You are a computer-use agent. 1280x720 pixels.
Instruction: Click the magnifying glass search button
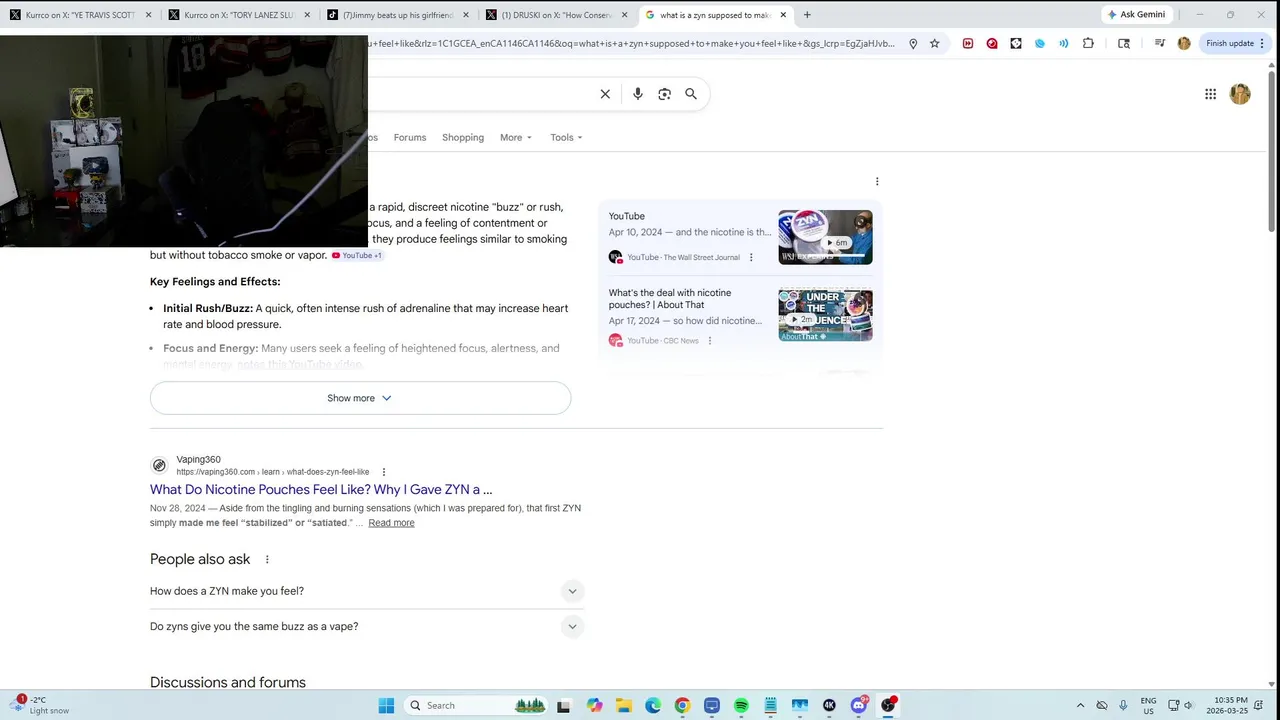pyautogui.click(x=691, y=94)
